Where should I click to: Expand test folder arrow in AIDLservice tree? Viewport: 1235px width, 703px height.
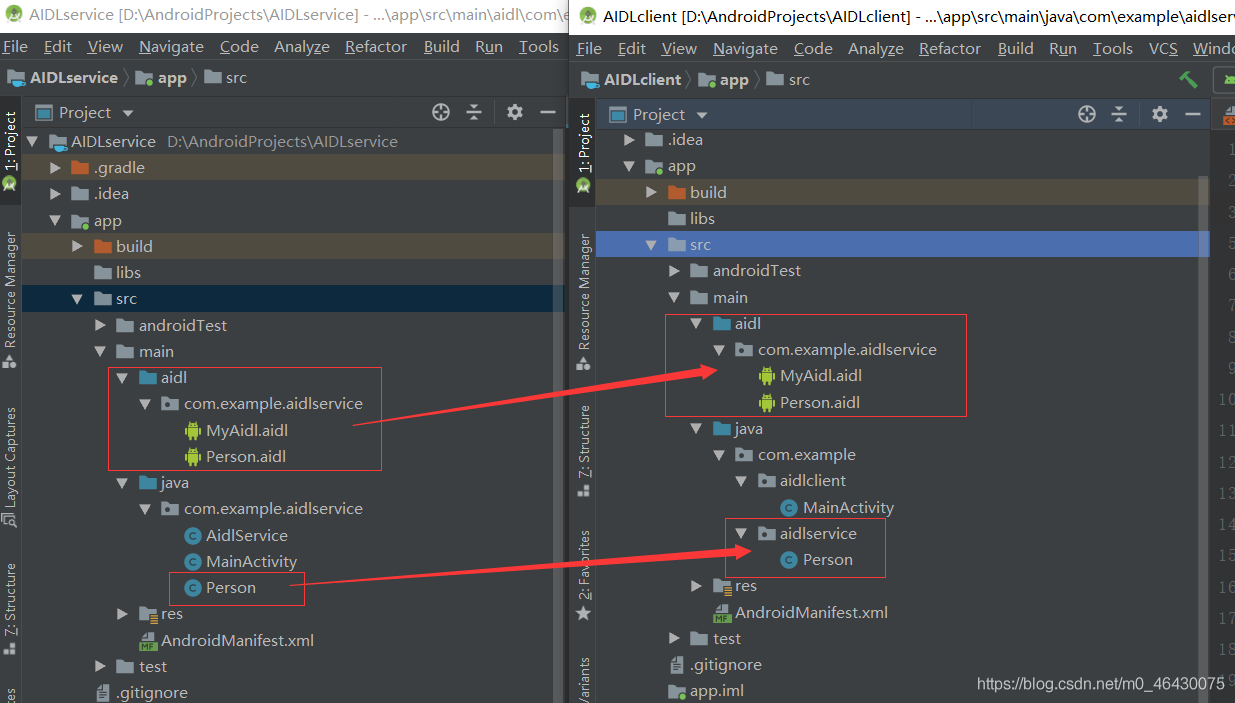[x=100, y=666]
